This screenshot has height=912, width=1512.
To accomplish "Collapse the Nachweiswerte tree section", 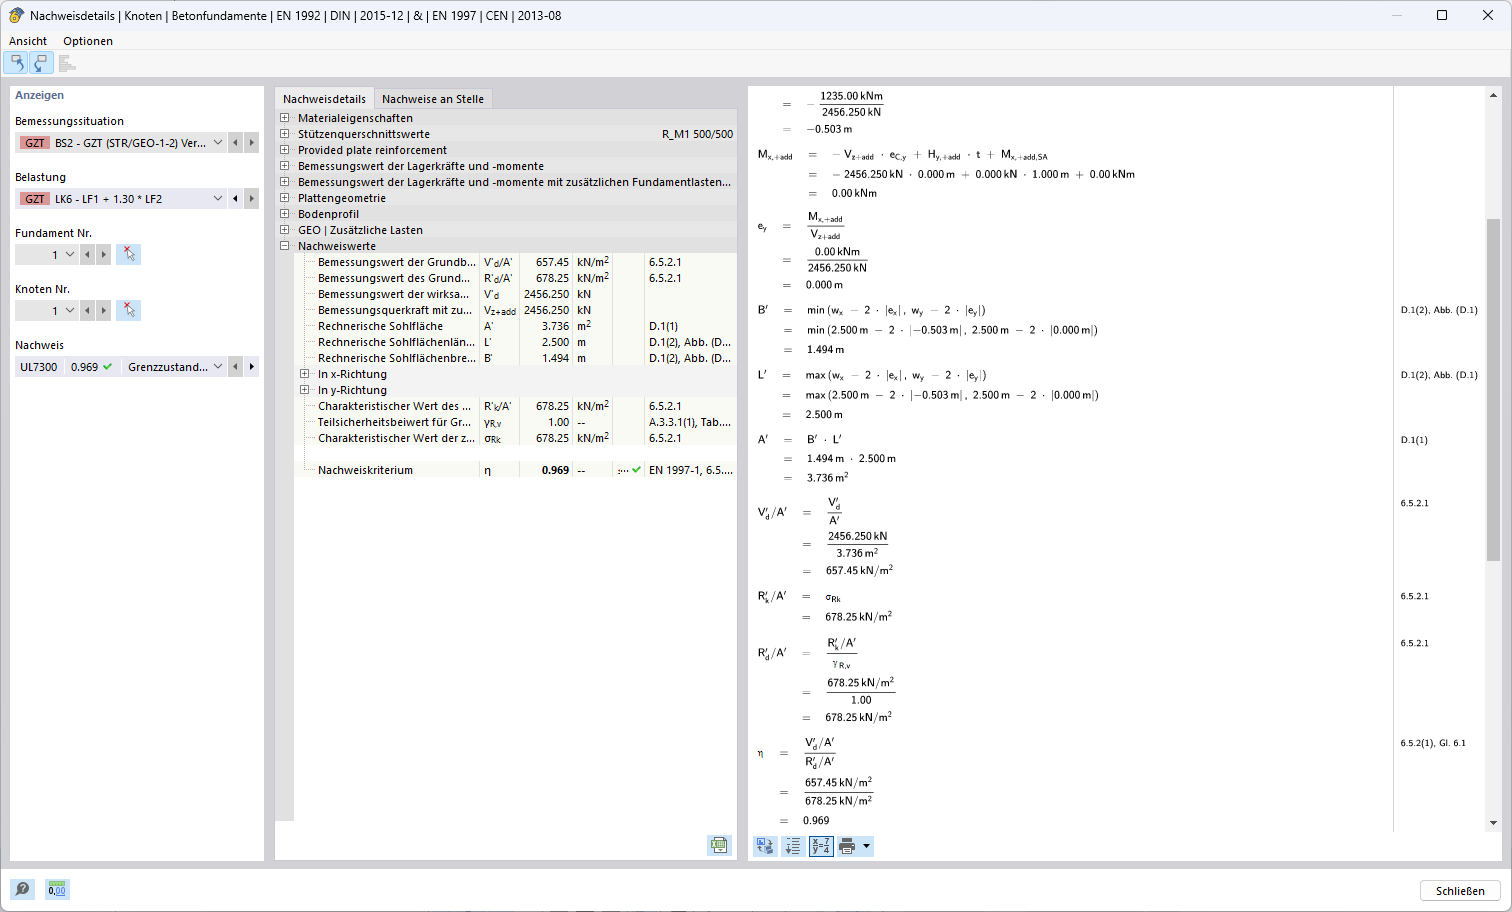I will 285,245.
